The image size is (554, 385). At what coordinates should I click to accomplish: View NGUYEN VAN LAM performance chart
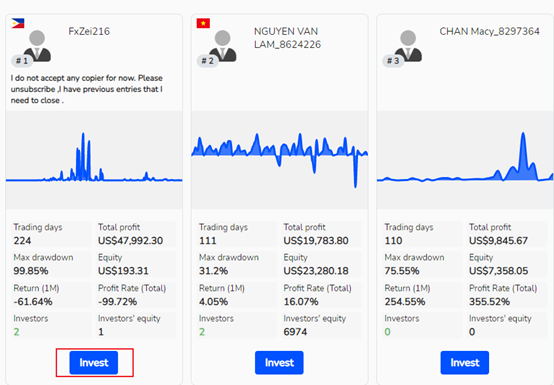[x=279, y=160]
